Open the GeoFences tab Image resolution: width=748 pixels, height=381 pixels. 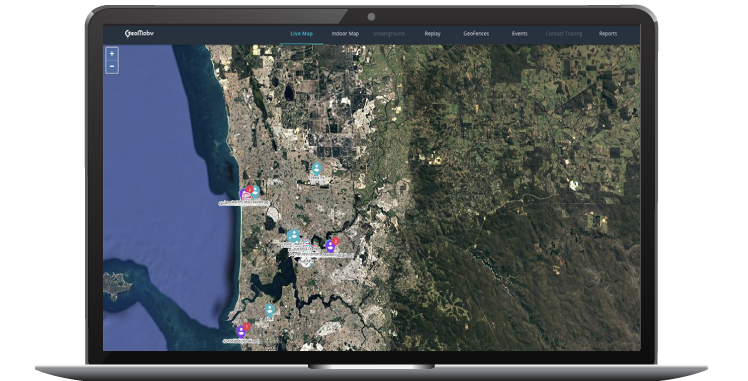click(476, 34)
